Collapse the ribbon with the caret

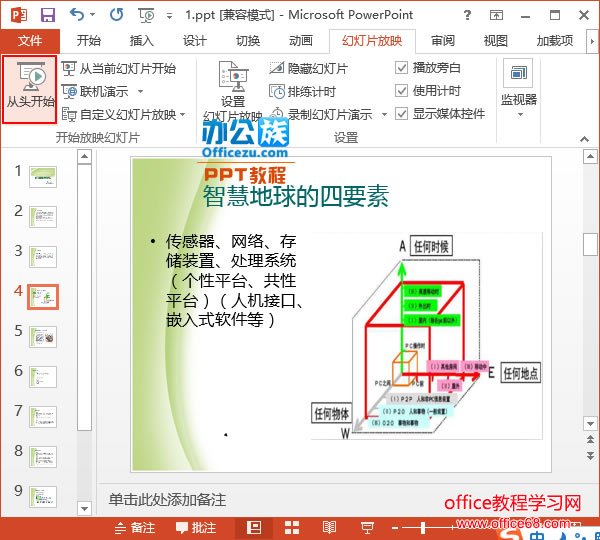[x=584, y=139]
